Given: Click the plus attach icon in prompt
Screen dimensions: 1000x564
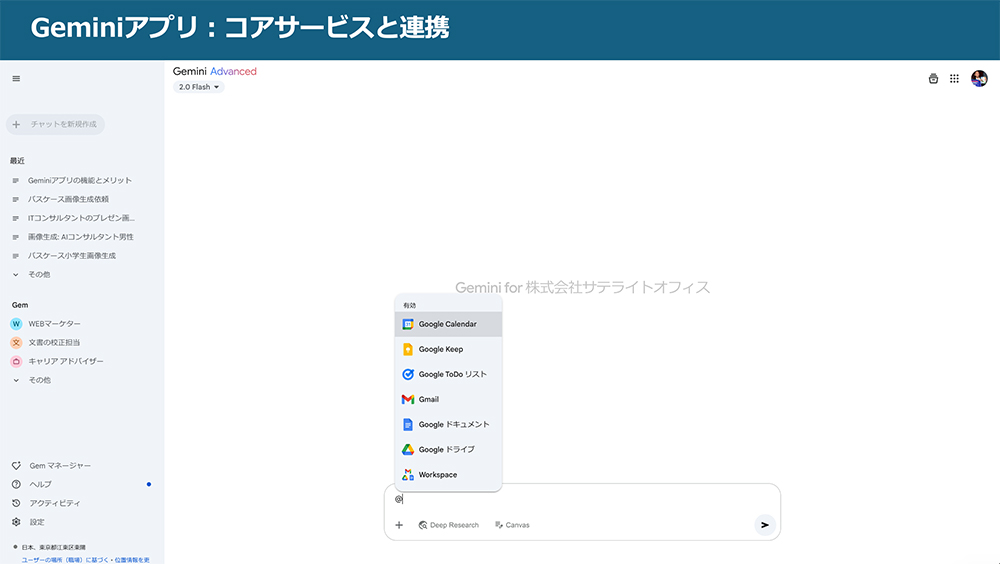Looking at the screenshot, I should coord(399,525).
